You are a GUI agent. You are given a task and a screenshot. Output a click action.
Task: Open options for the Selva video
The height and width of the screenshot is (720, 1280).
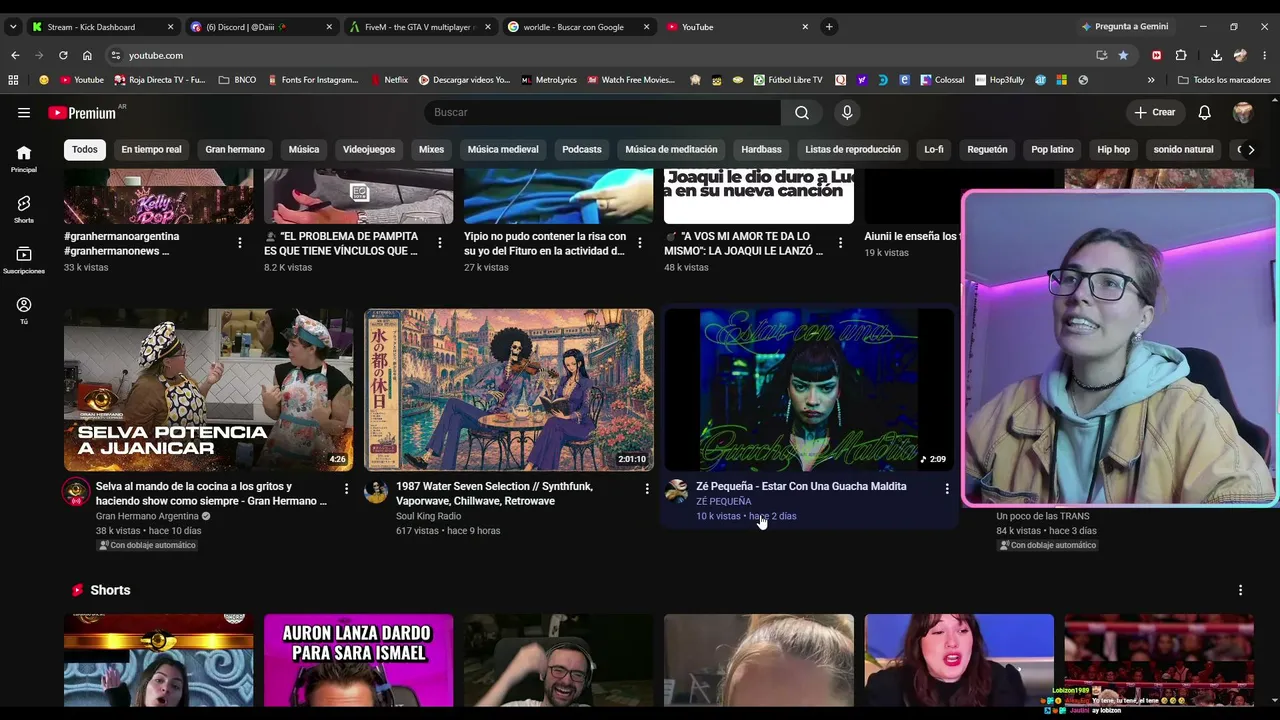346,489
